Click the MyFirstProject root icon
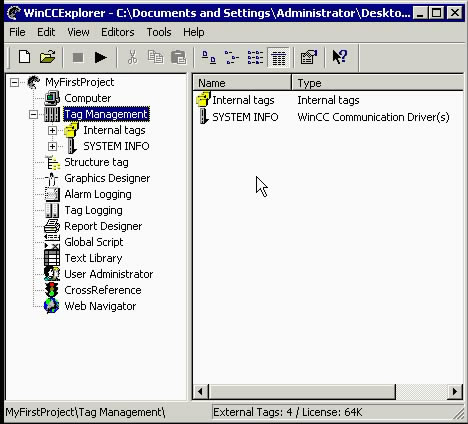 pyautogui.click(x=33, y=82)
